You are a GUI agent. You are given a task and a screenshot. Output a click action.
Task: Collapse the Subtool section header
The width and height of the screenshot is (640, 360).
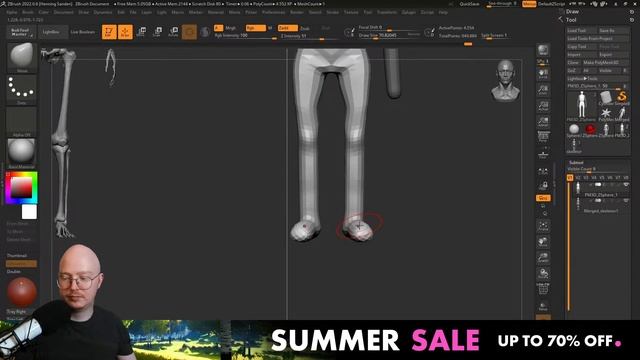tap(576, 162)
